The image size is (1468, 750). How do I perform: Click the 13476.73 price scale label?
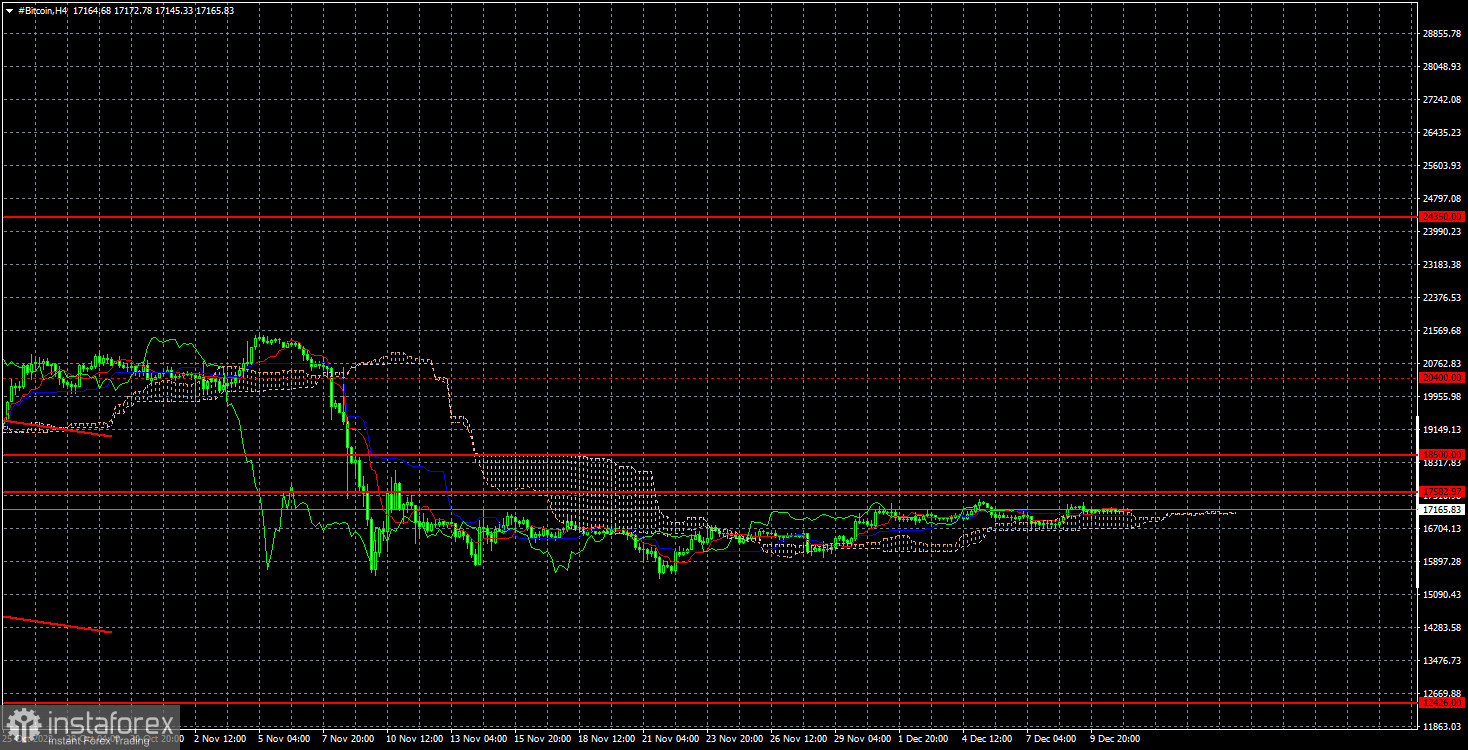[x=1442, y=660]
